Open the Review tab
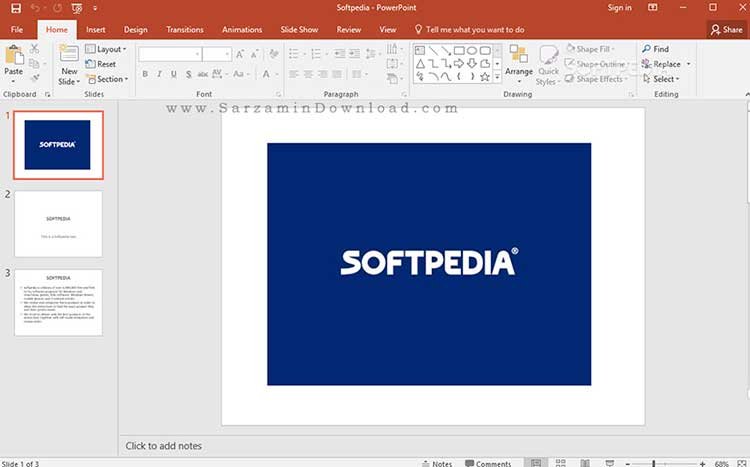This screenshot has height=467, width=750. (x=349, y=30)
